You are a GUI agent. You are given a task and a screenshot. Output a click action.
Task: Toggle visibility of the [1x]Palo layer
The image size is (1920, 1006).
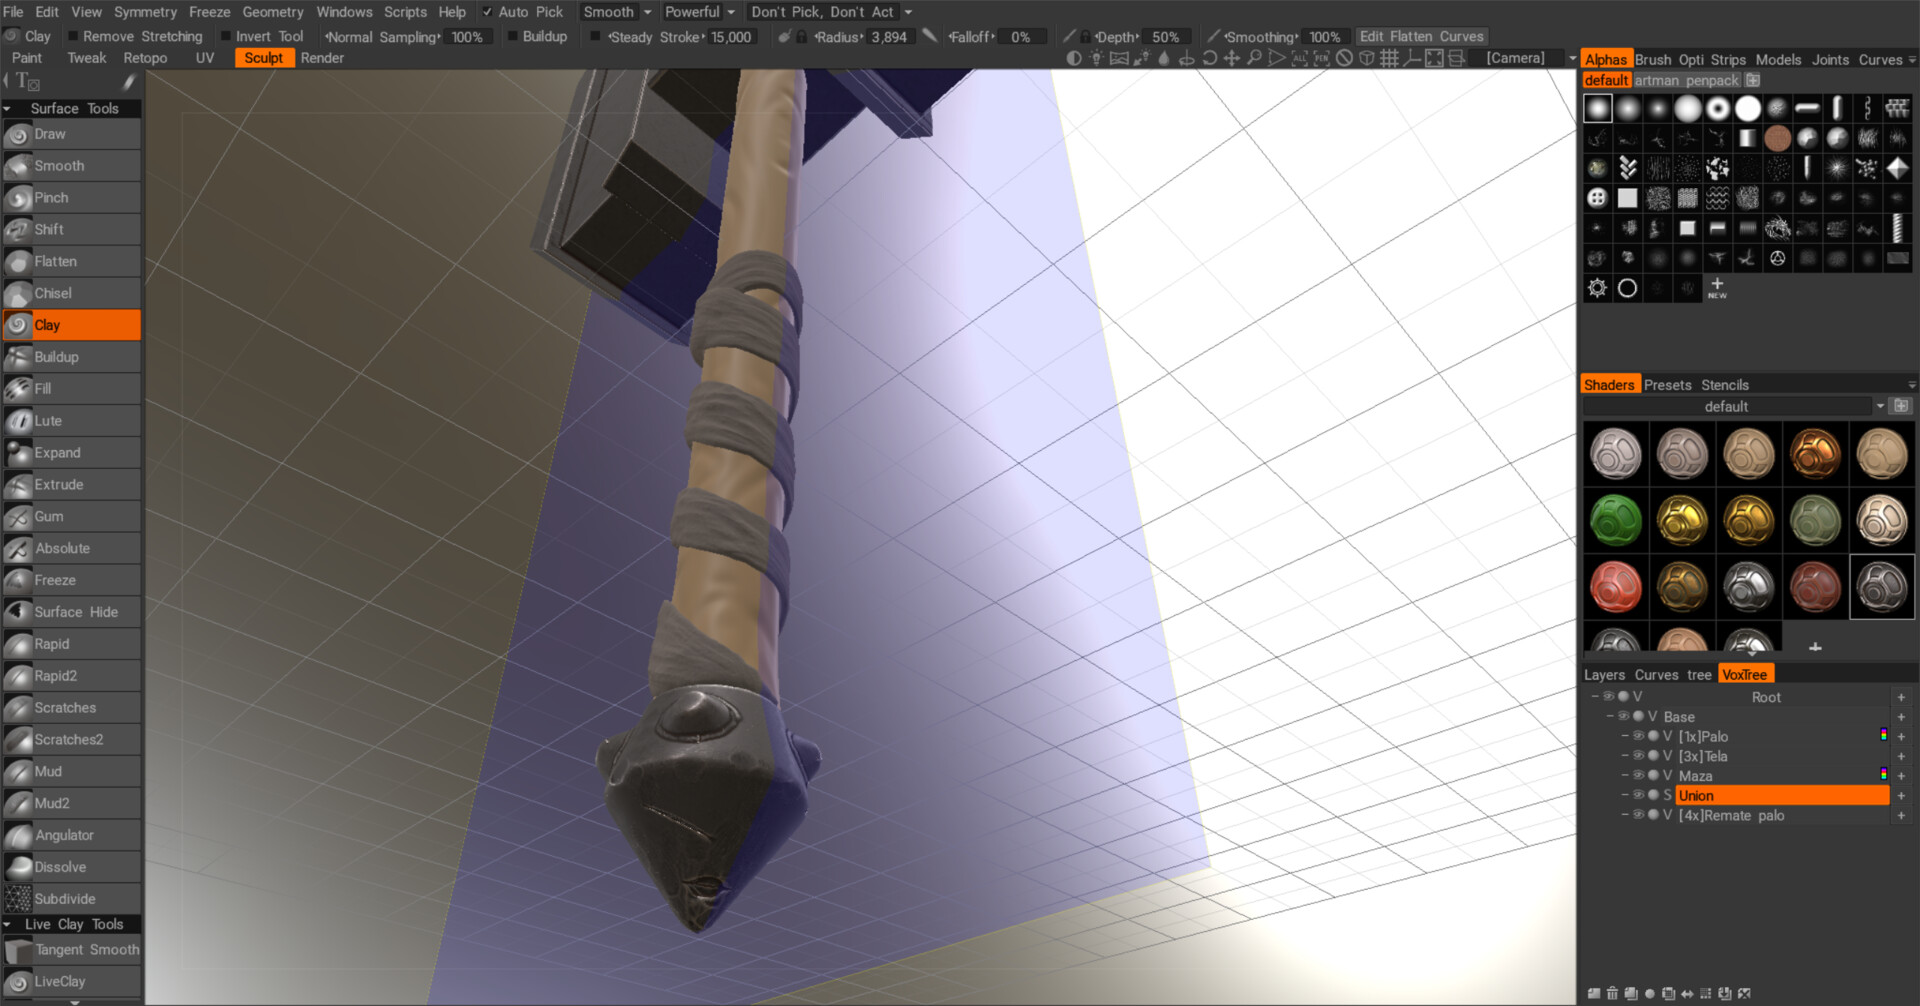(x=1638, y=735)
